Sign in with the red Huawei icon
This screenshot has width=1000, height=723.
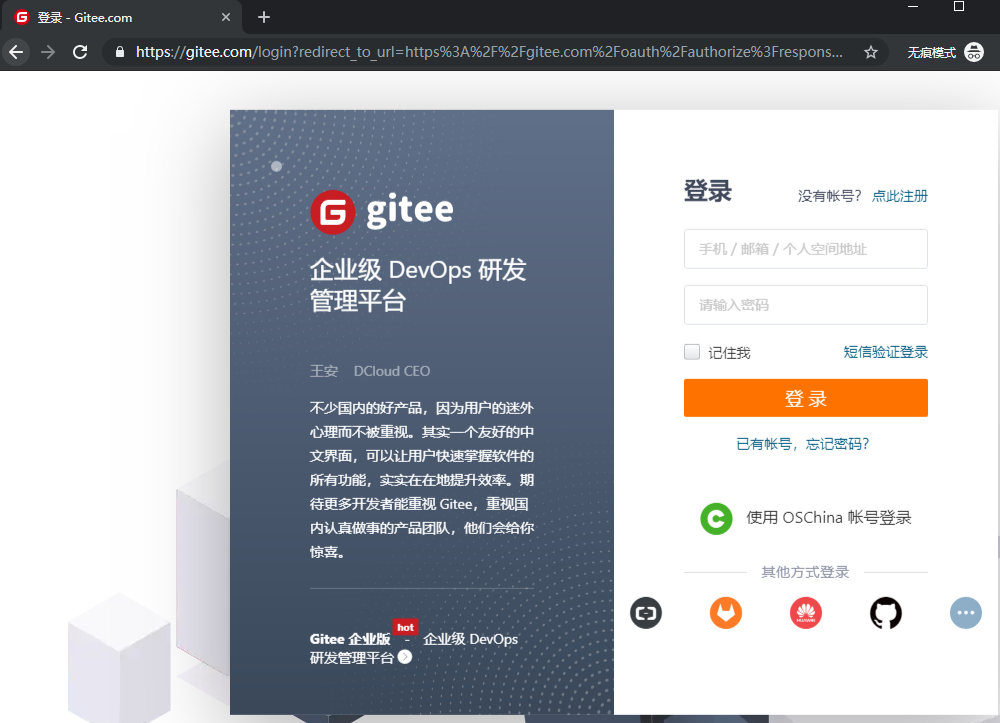[805, 613]
